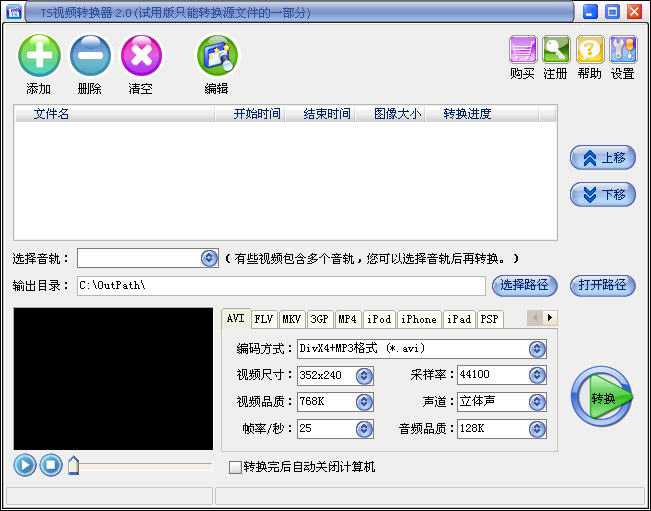Image resolution: width=651 pixels, height=511 pixels.
Task: Switch to the FLV tab
Action: tap(264, 319)
